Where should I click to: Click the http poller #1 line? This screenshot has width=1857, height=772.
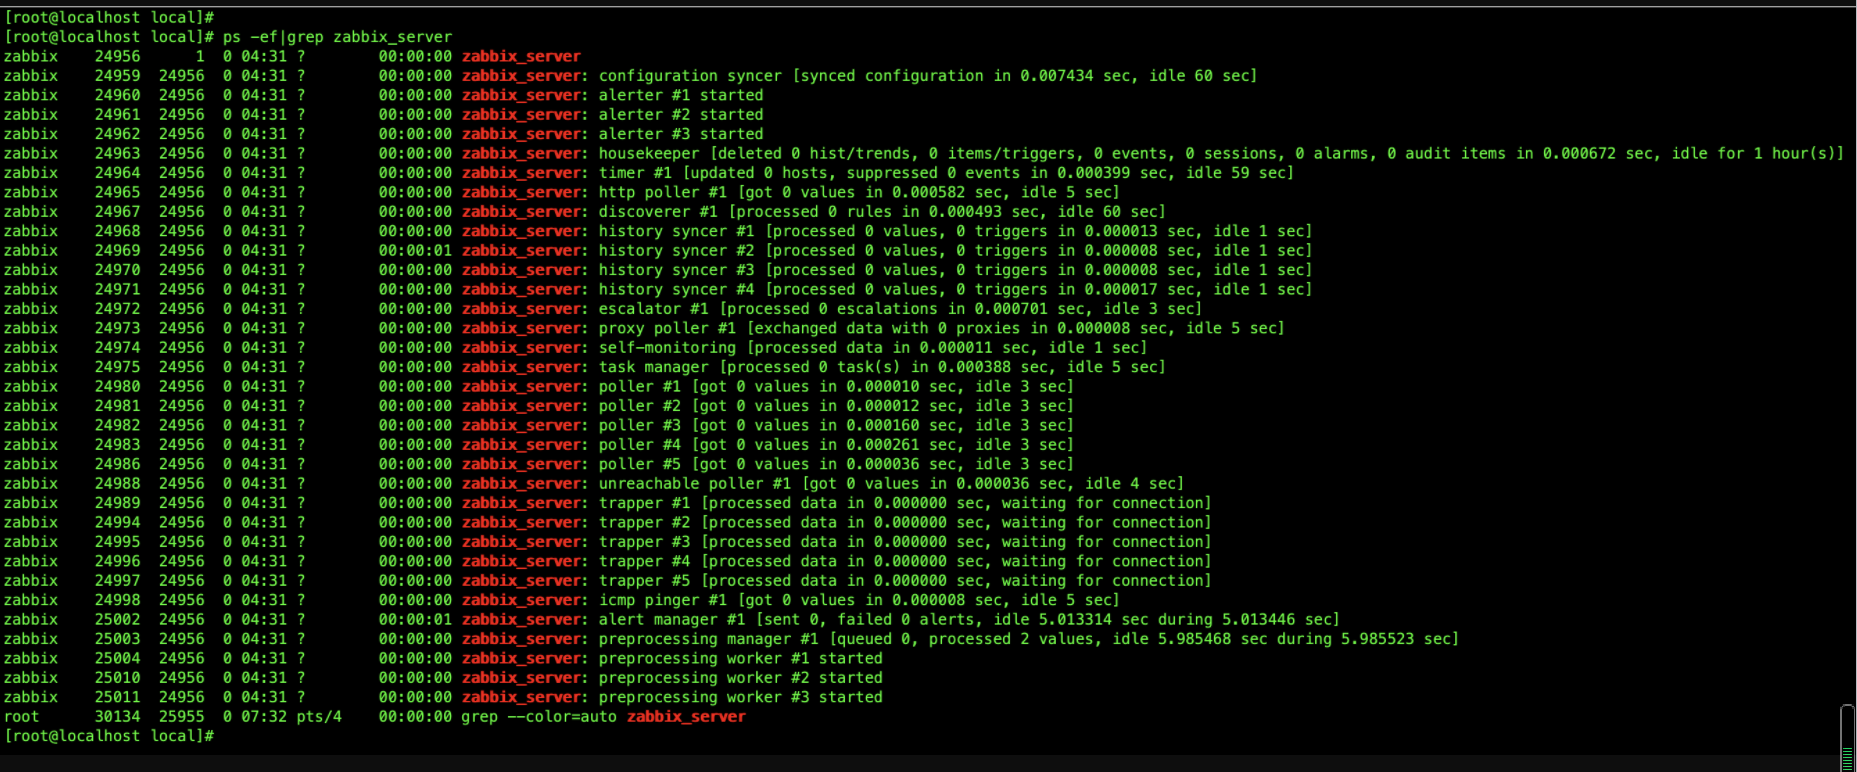561,192
